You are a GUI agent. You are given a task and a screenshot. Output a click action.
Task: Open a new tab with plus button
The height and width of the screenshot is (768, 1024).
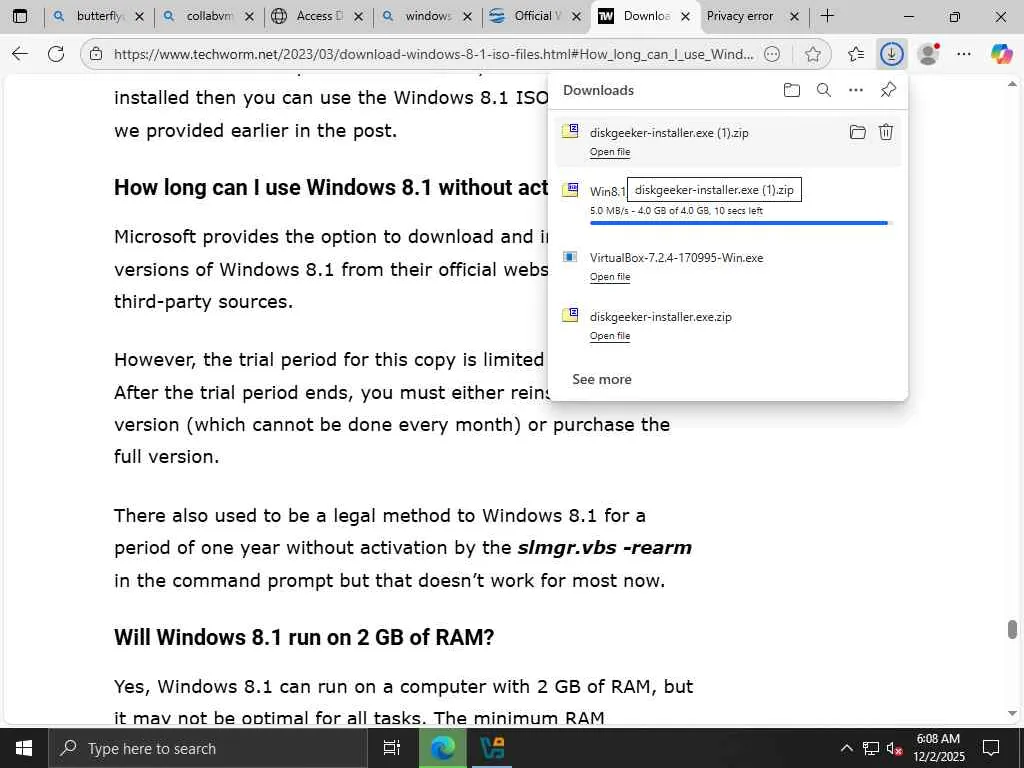coord(827,16)
